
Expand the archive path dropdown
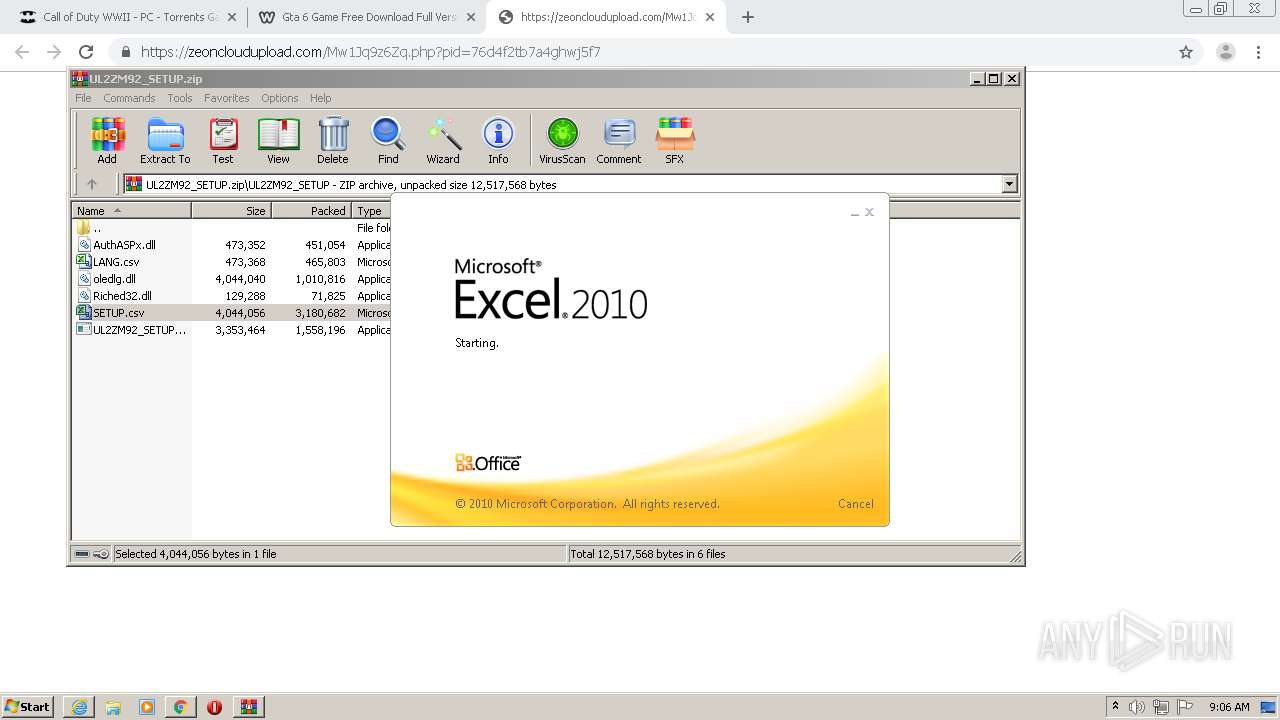pyautogui.click(x=1009, y=184)
